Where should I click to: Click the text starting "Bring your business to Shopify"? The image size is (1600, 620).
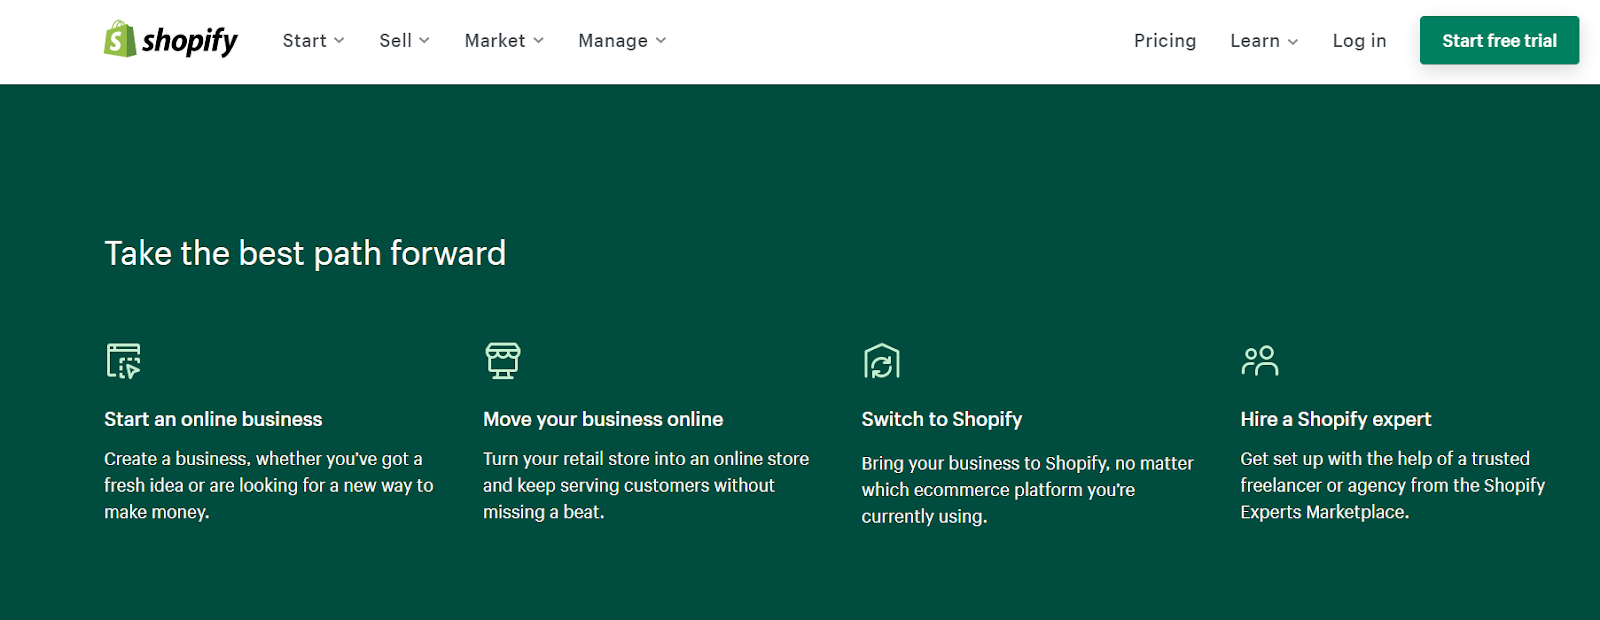(1028, 490)
